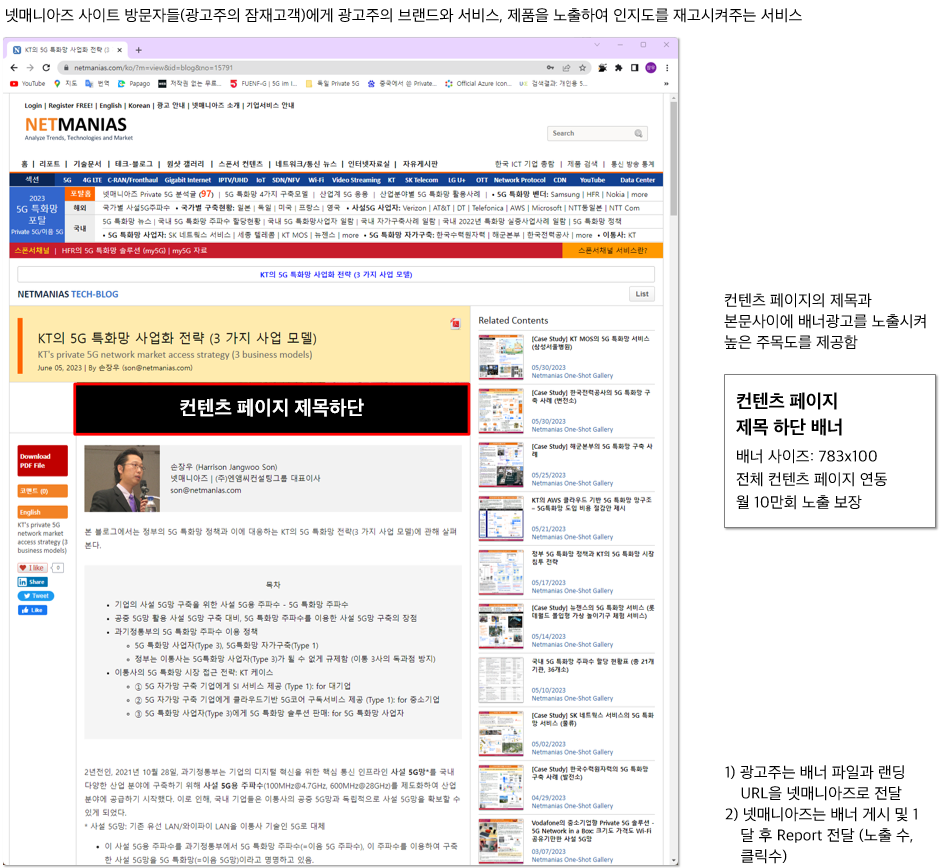This screenshot has height=868, width=940.
Task: Select the Video Streaming section tab
Action: coord(356,180)
